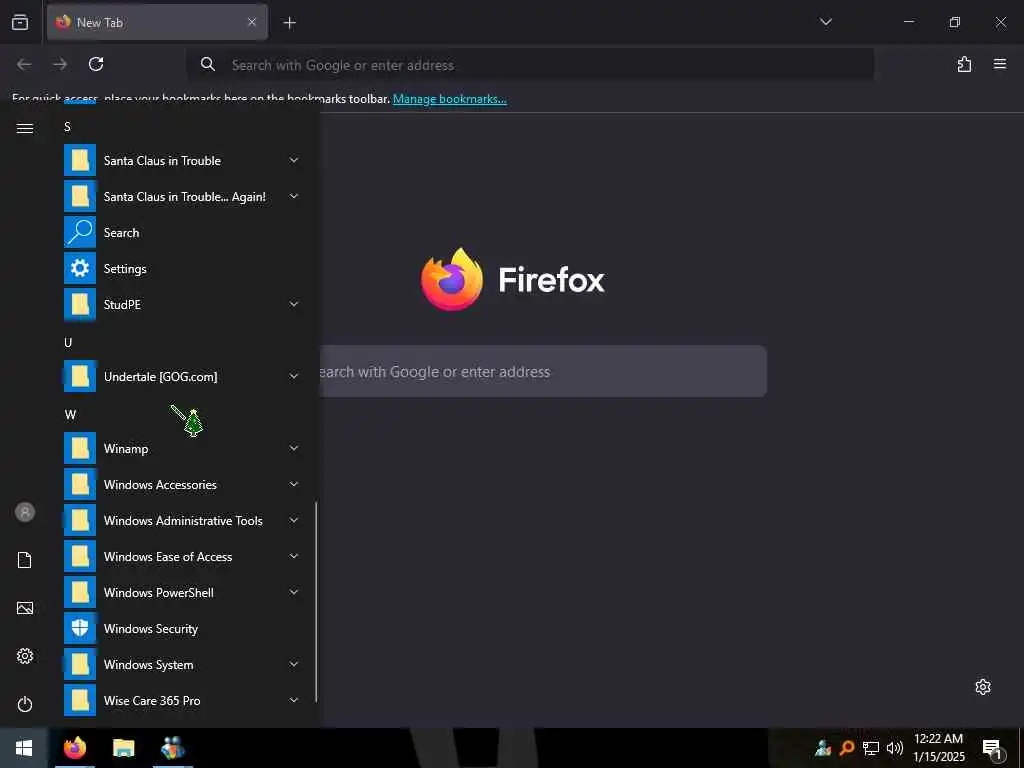Click the Start menu app list scrollbar
The image size is (1024, 768).
tap(316, 601)
